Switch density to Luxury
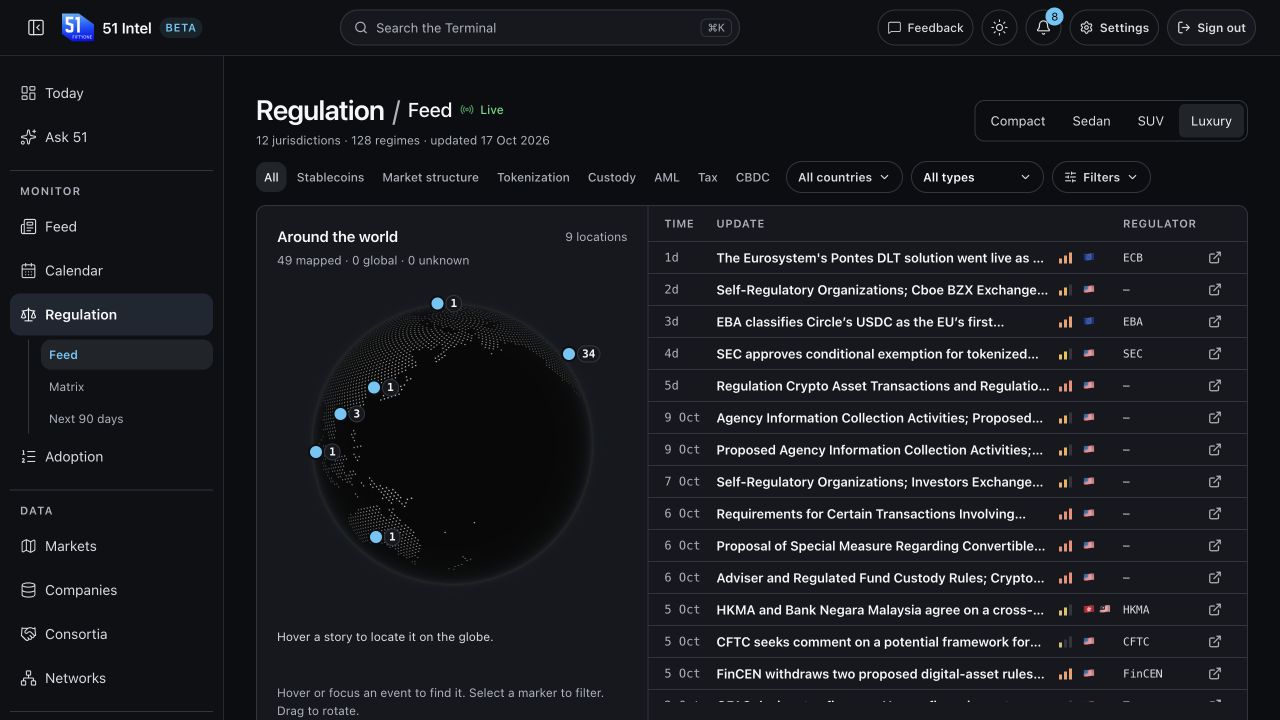Image resolution: width=1280 pixels, height=720 pixels. [x=1211, y=121]
